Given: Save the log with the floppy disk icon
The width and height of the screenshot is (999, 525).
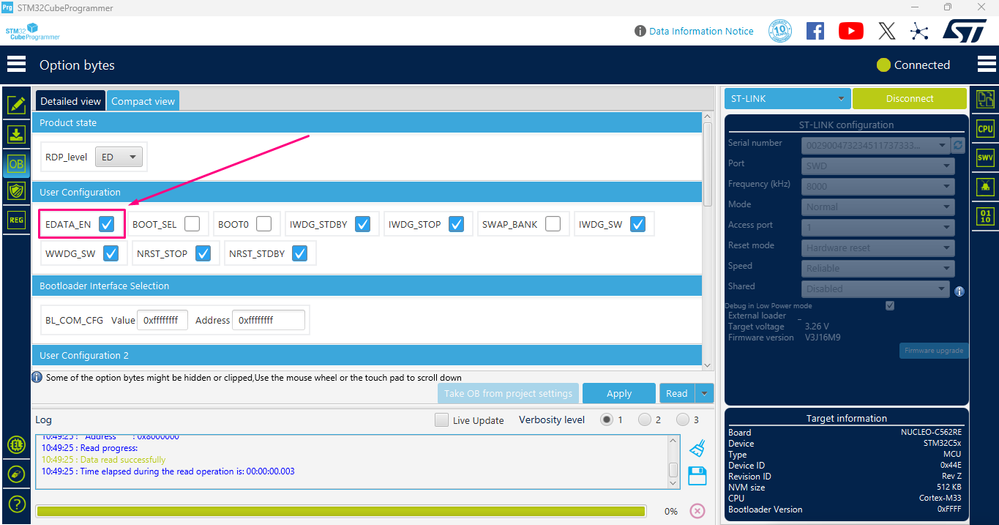Looking at the screenshot, I should (x=697, y=476).
